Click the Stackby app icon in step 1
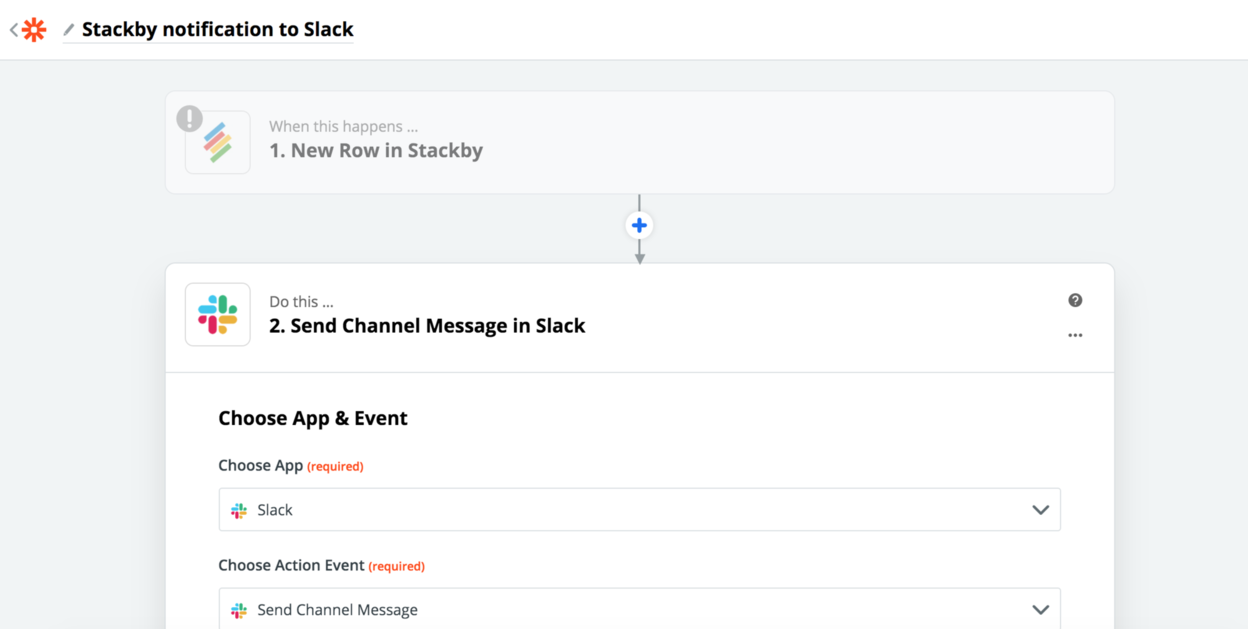This screenshot has height=629, width=1248. 218,143
